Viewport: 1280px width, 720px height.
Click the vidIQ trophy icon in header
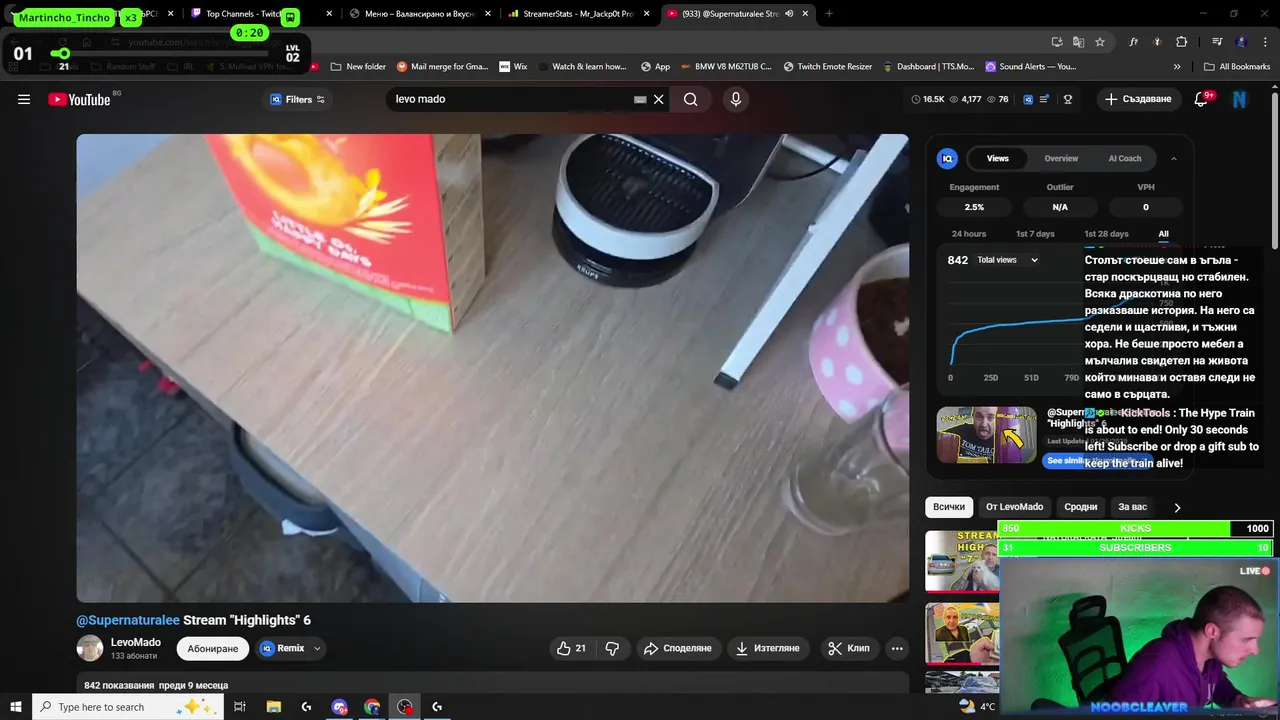[1068, 99]
